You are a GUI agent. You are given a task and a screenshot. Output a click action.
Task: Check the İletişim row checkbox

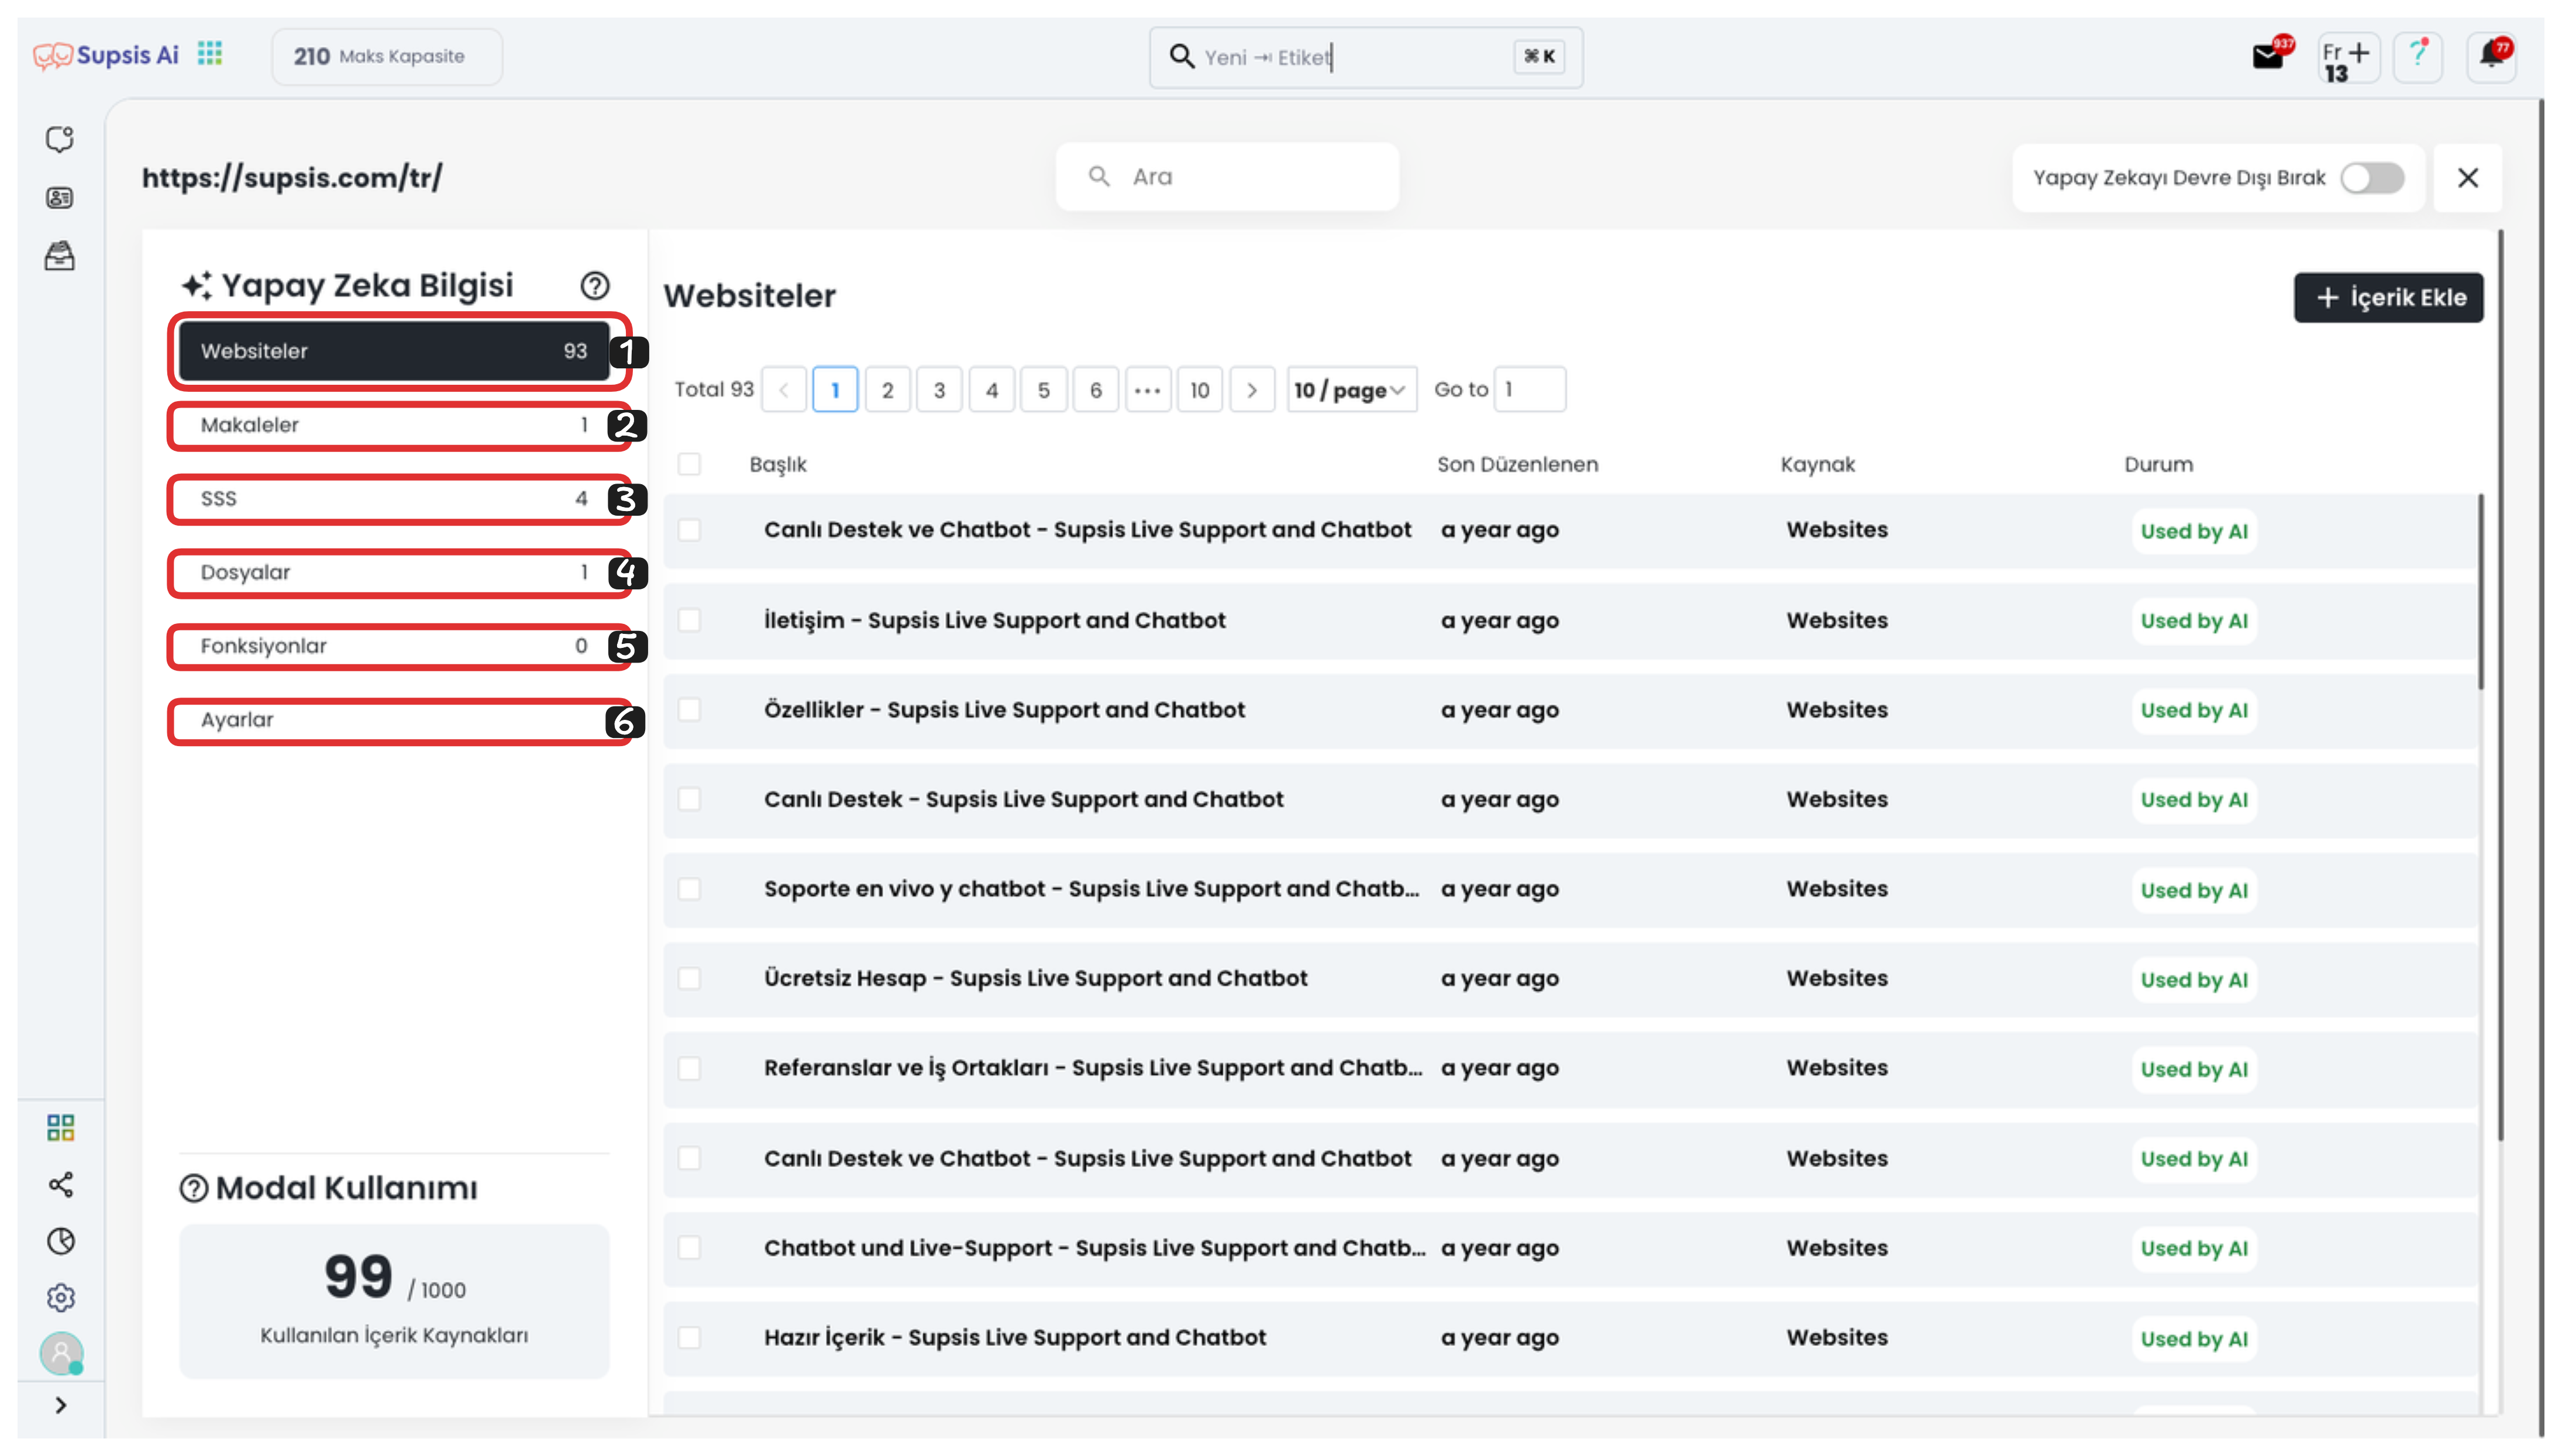tap(689, 620)
